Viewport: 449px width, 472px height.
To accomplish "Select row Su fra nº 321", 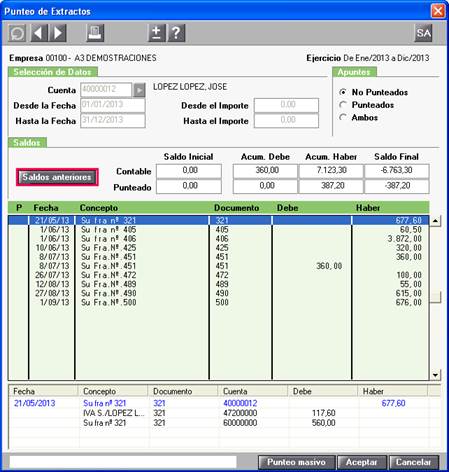I will coord(218,220).
